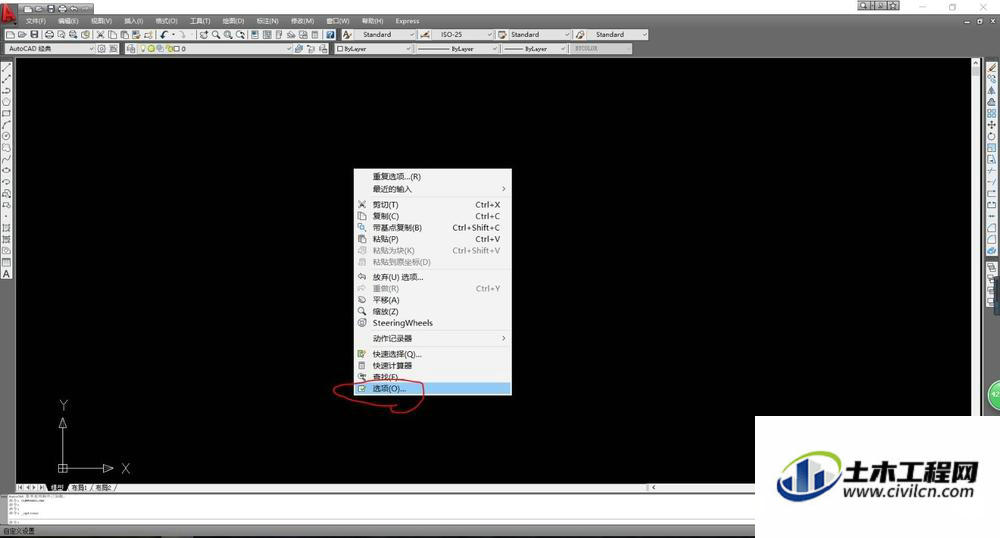Viewport: 1000px width, 538px height.
Task: Expand the 动作记录器 submenu
Action: (x=432, y=338)
